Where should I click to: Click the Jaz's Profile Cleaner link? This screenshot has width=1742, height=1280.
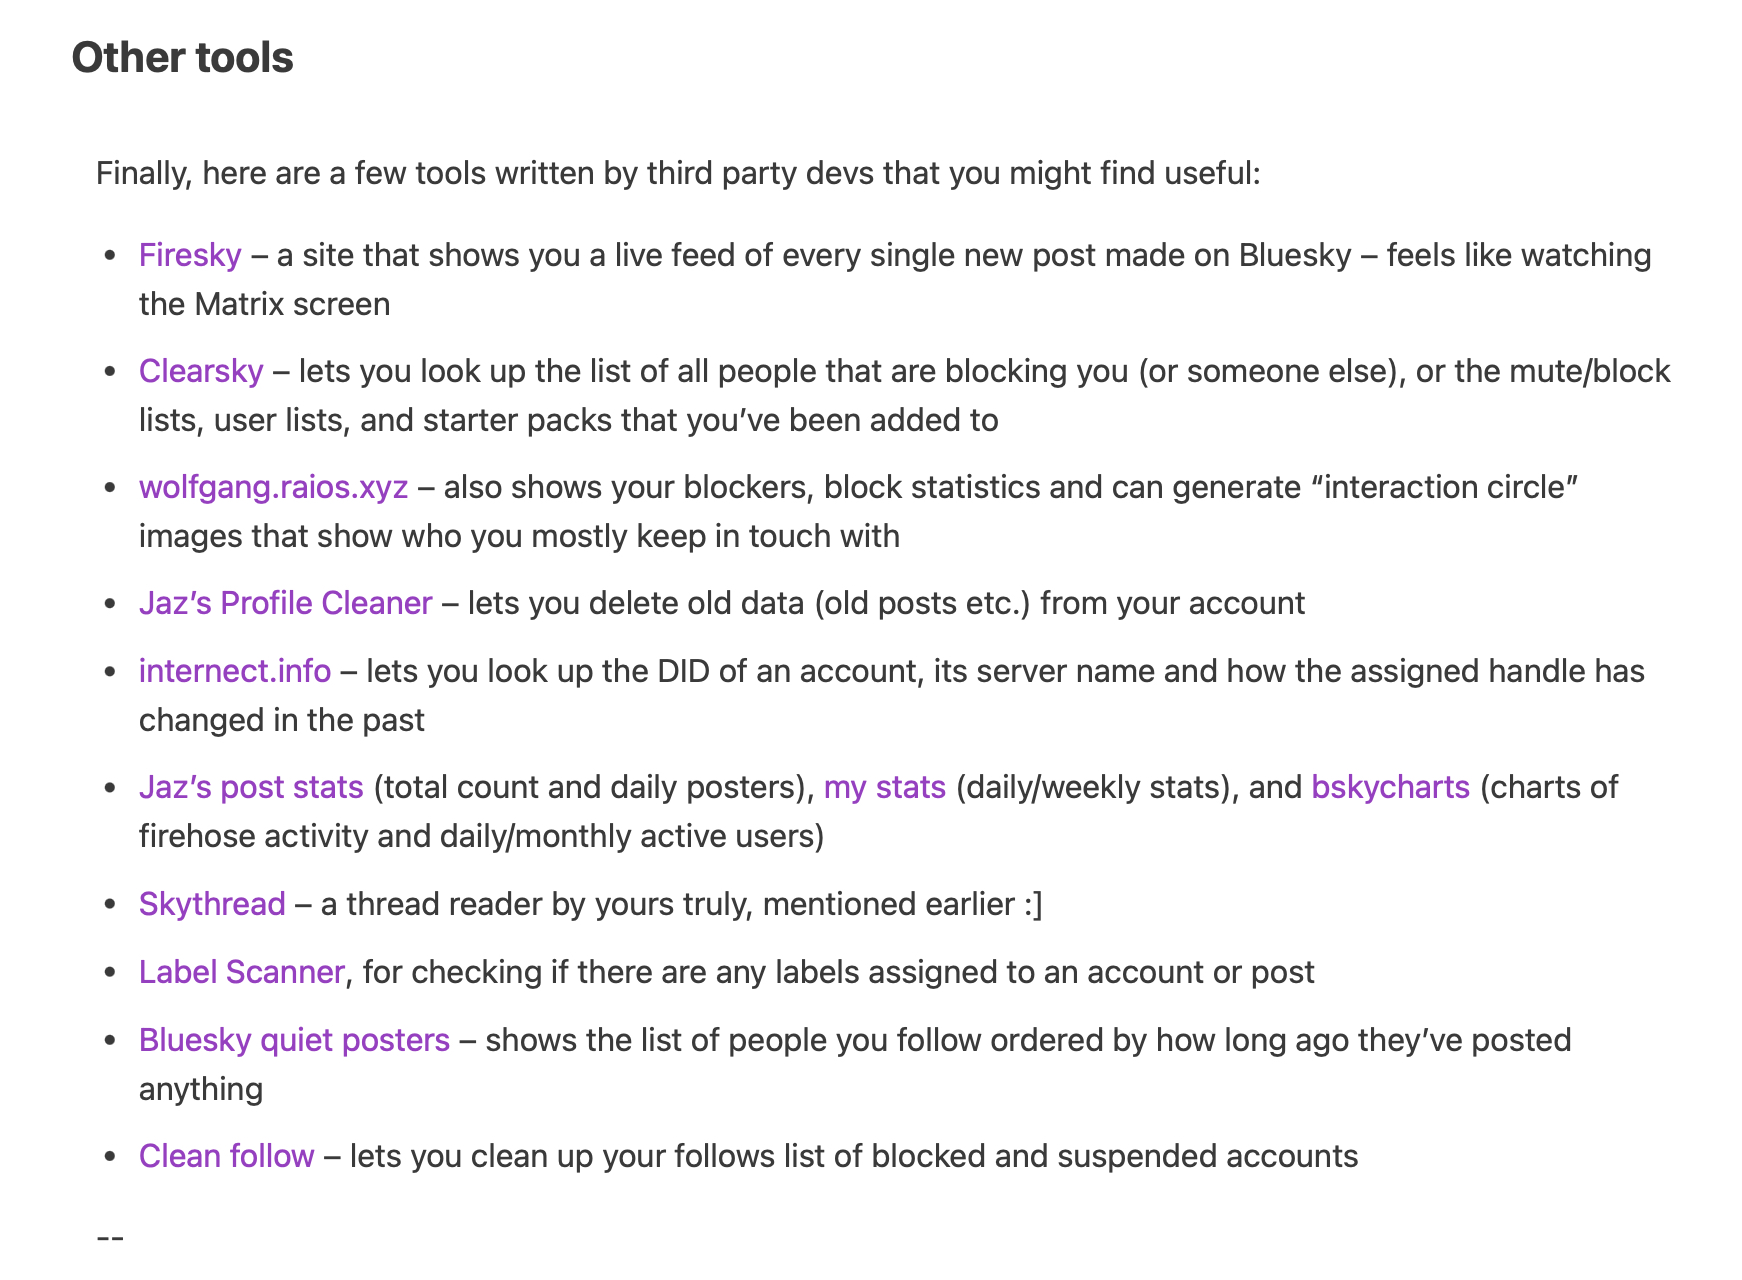[x=285, y=604]
